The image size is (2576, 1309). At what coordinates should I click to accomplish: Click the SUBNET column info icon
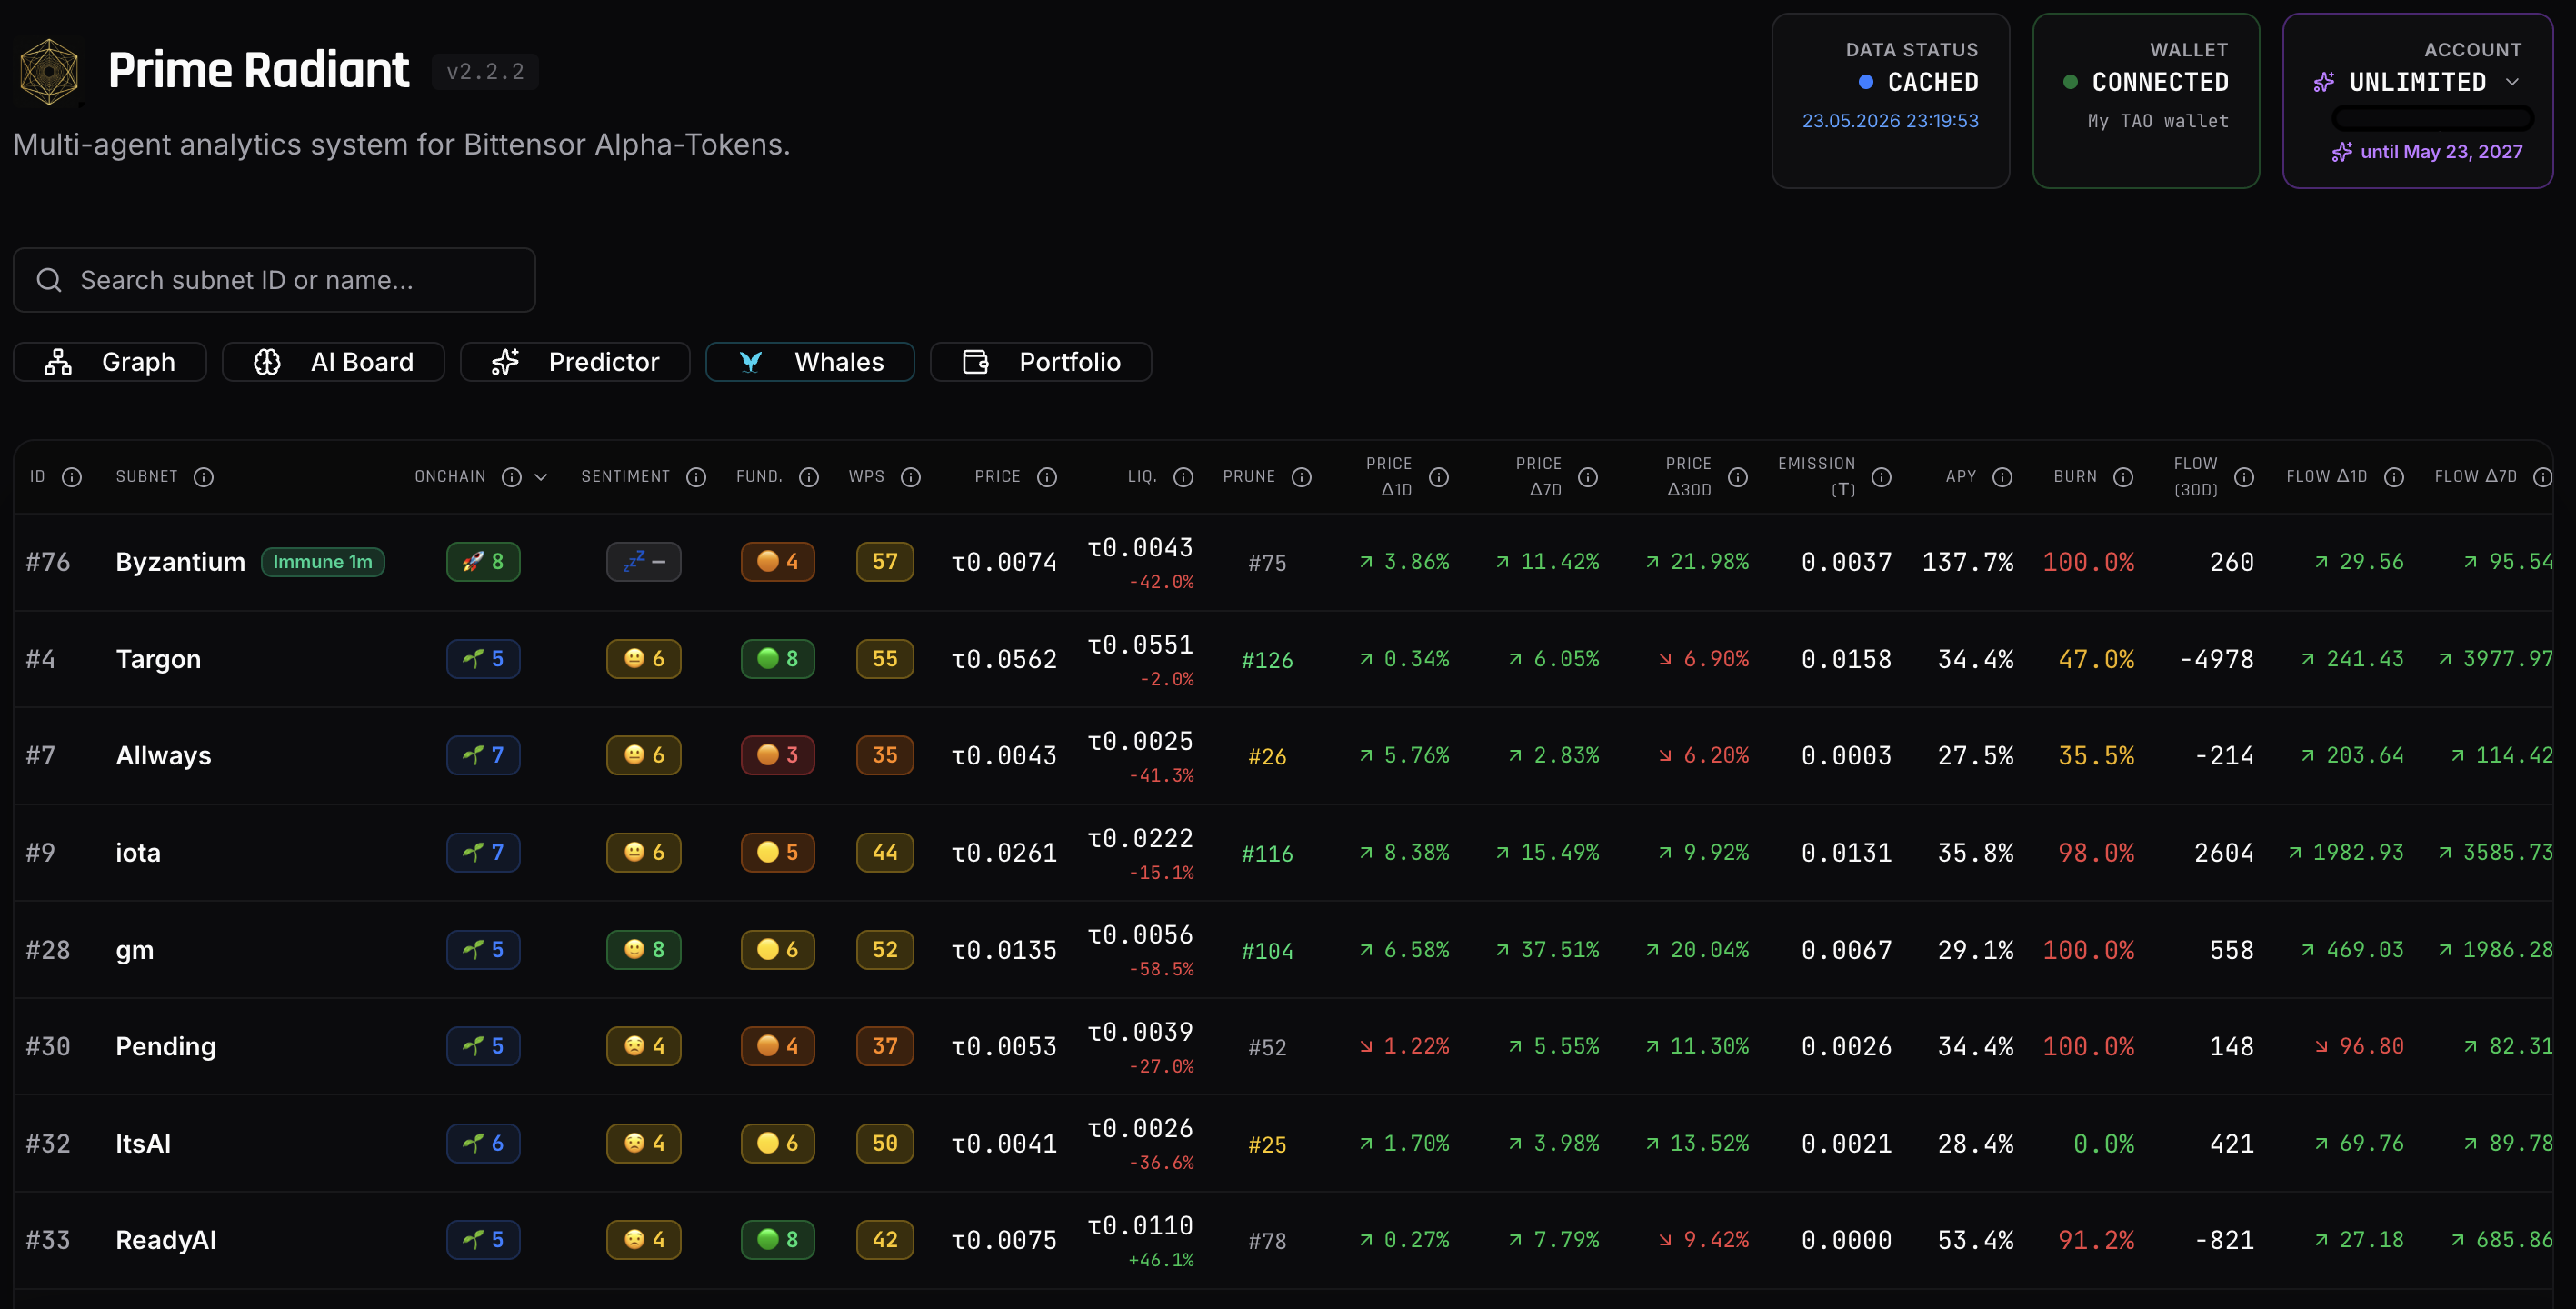tap(203, 477)
